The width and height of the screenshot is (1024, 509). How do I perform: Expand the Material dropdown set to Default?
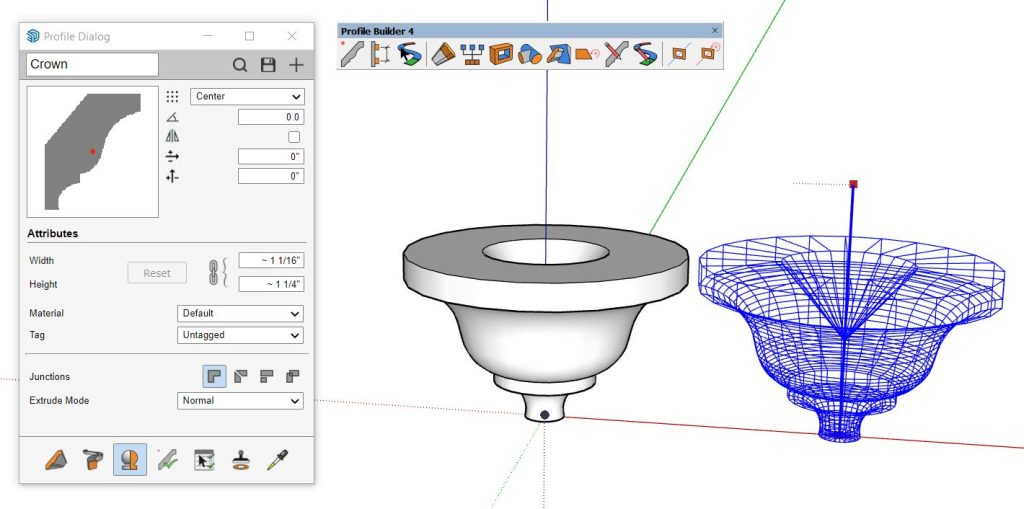pyautogui.click(x=240, y=314)
